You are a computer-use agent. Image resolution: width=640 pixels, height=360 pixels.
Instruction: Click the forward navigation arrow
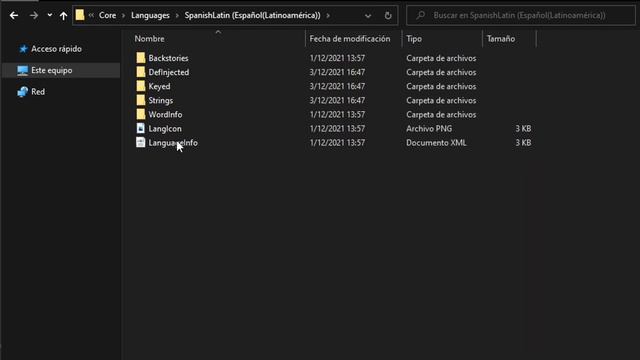[x=34, y=16]
